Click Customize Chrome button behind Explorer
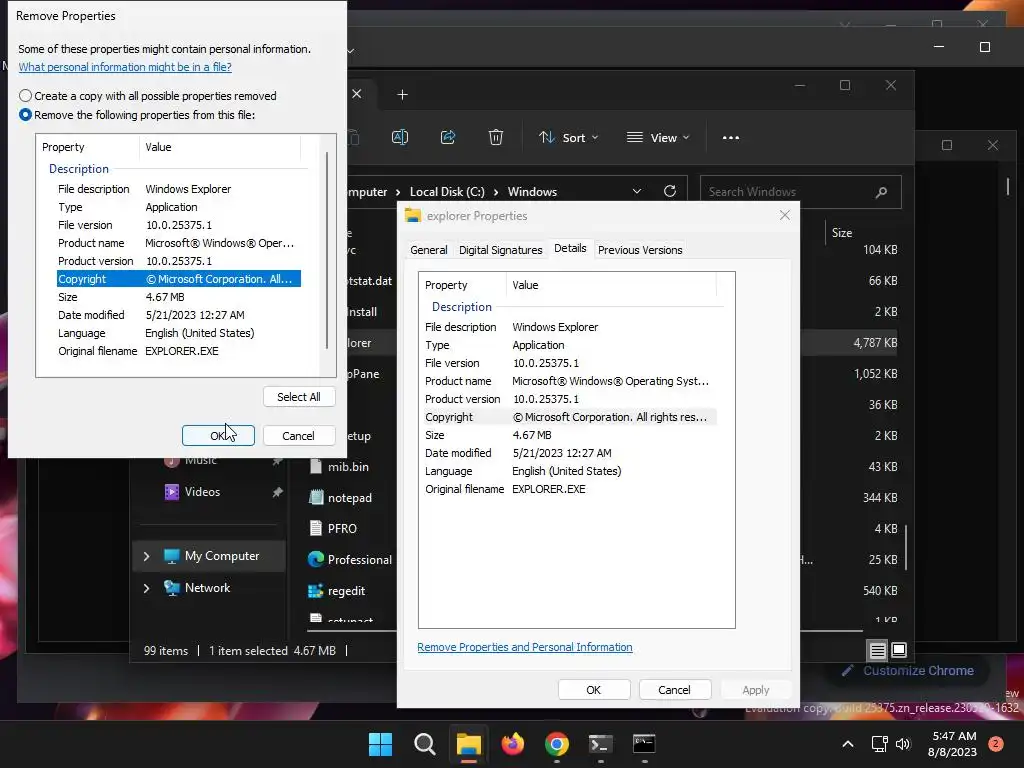Viewport: 1024px width, 768px height. tap(908, 671)
